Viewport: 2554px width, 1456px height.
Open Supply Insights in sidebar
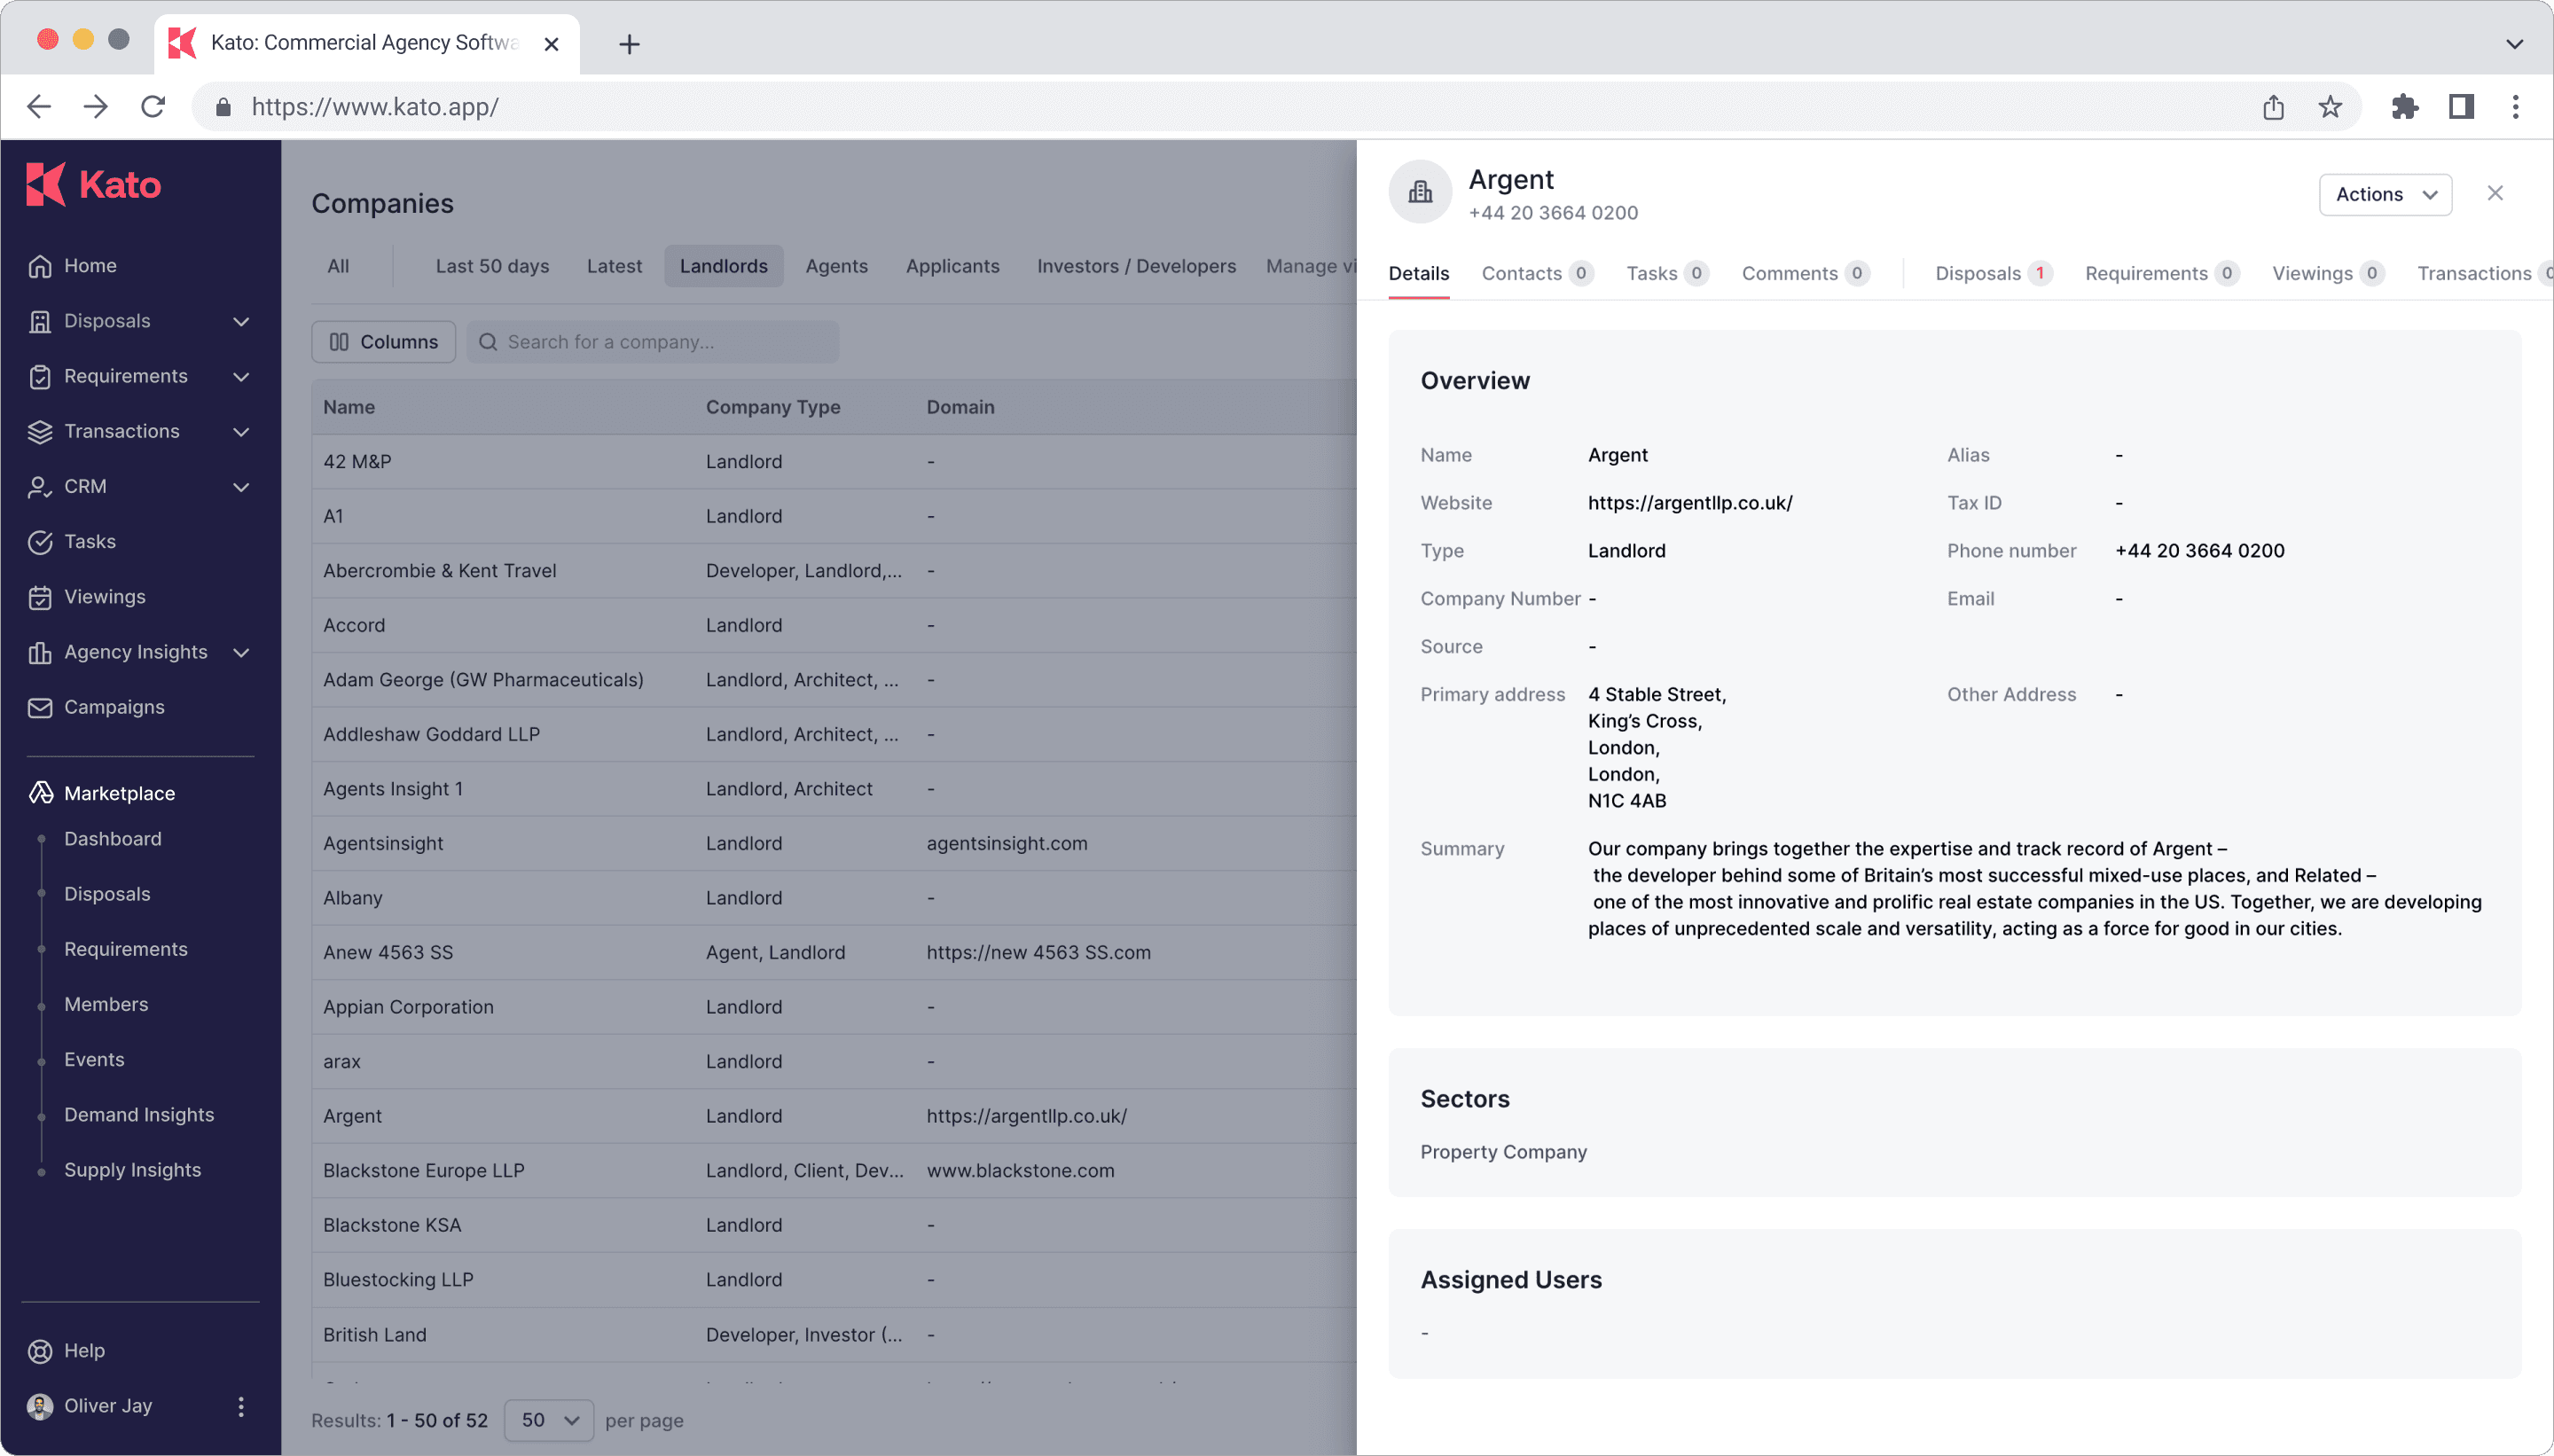point(133,1170)
